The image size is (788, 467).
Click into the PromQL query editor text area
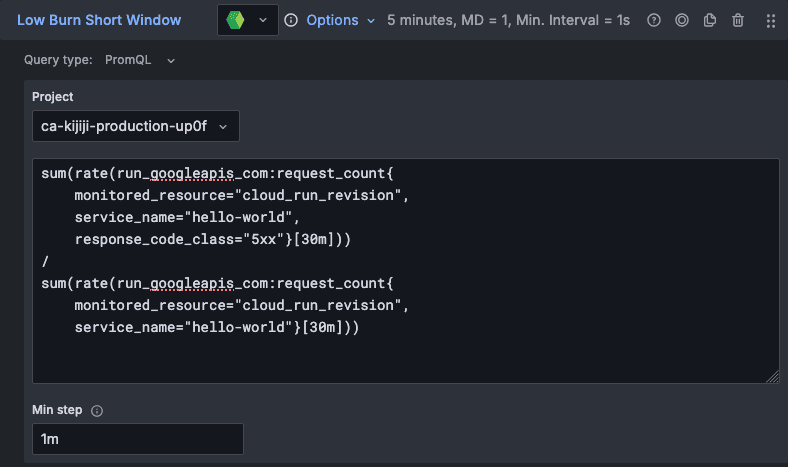406,271
